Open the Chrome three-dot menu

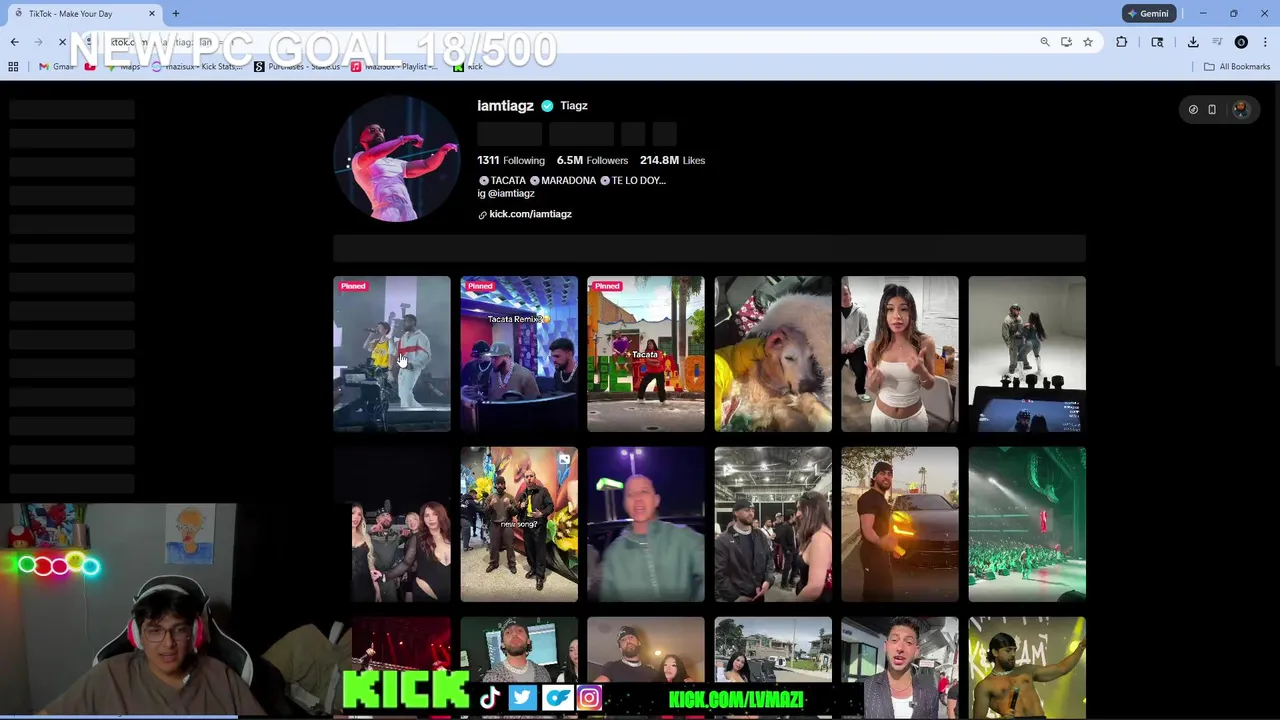click(1265, 42)
